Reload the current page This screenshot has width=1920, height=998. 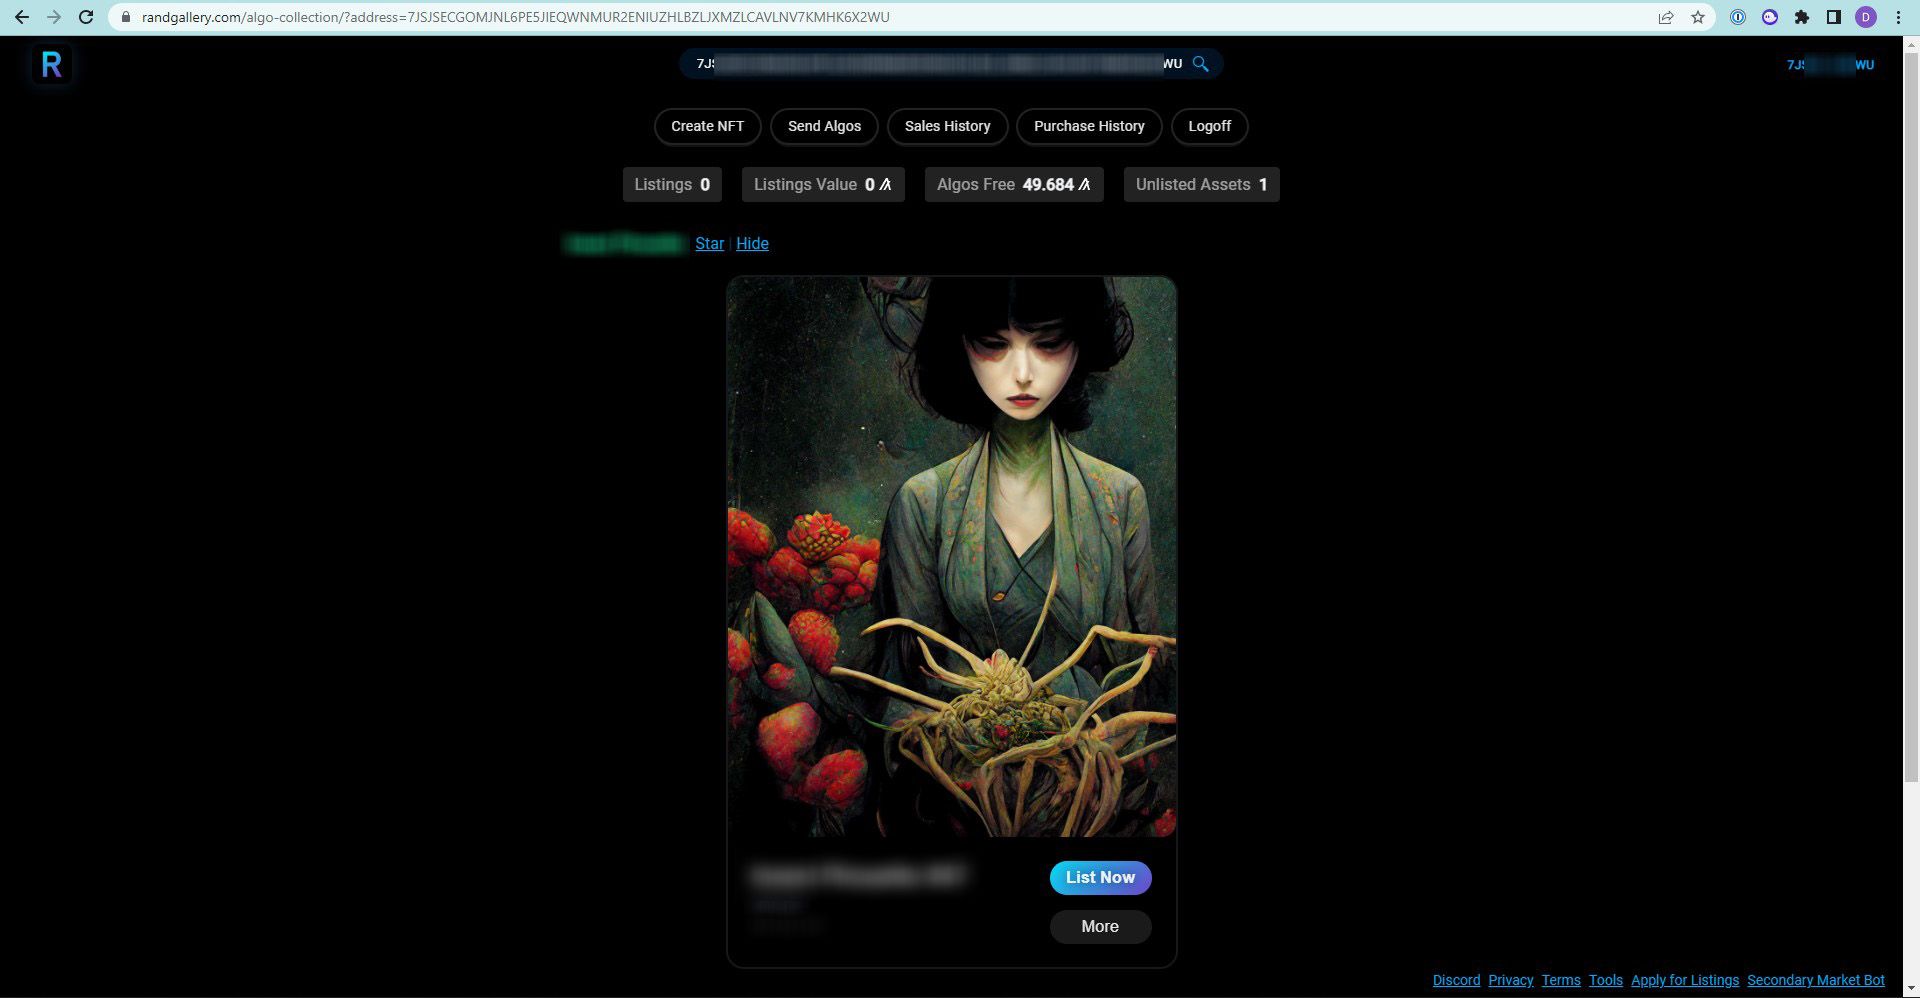coord(86,17)
